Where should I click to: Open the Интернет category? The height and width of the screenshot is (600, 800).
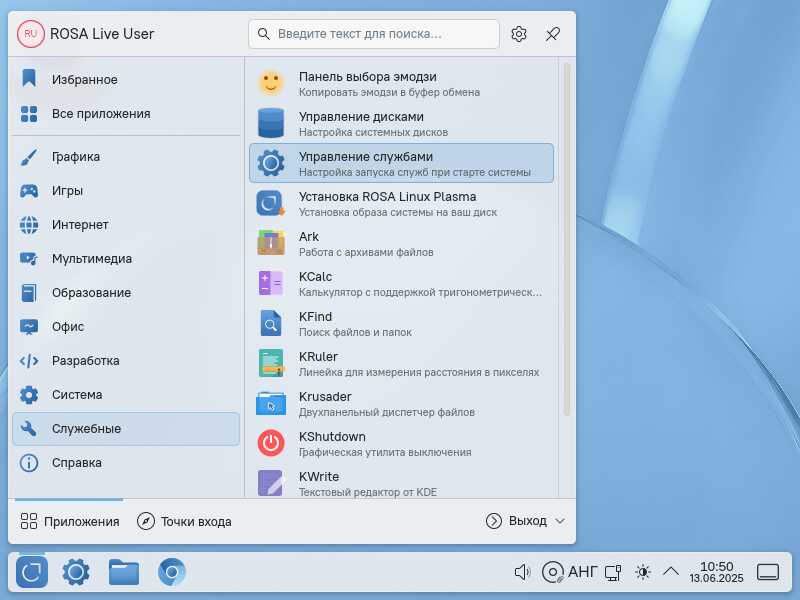126,224
